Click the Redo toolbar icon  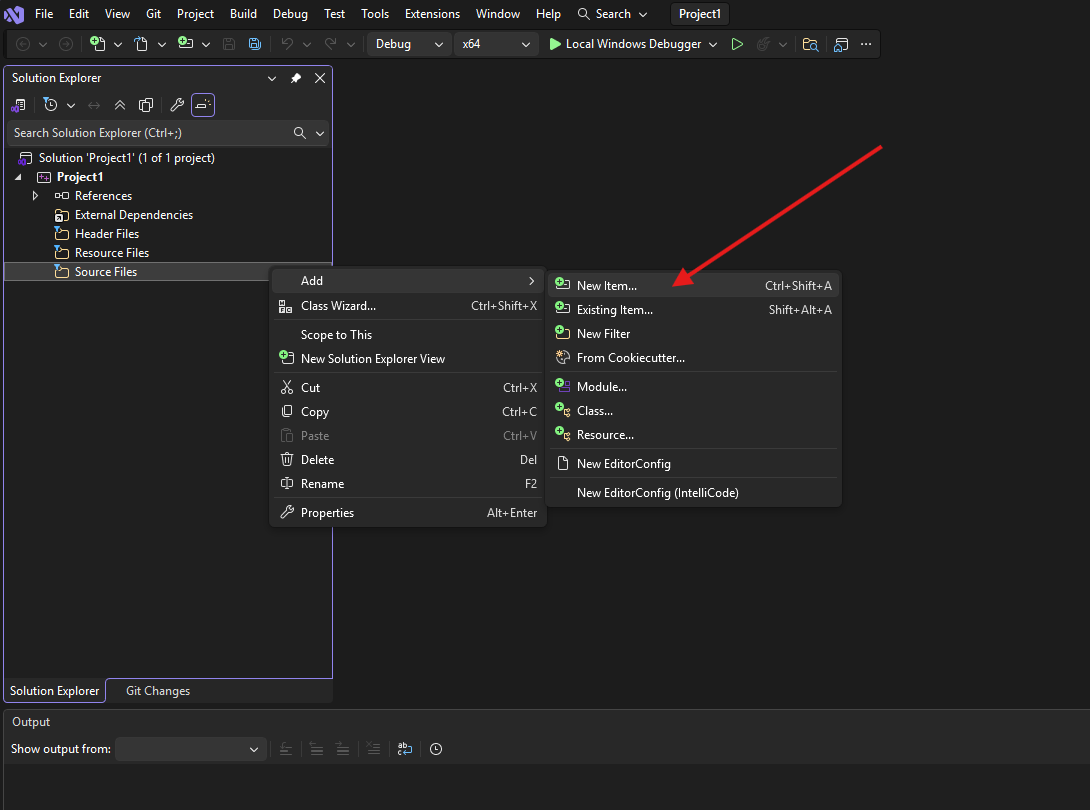pos(331,44)
